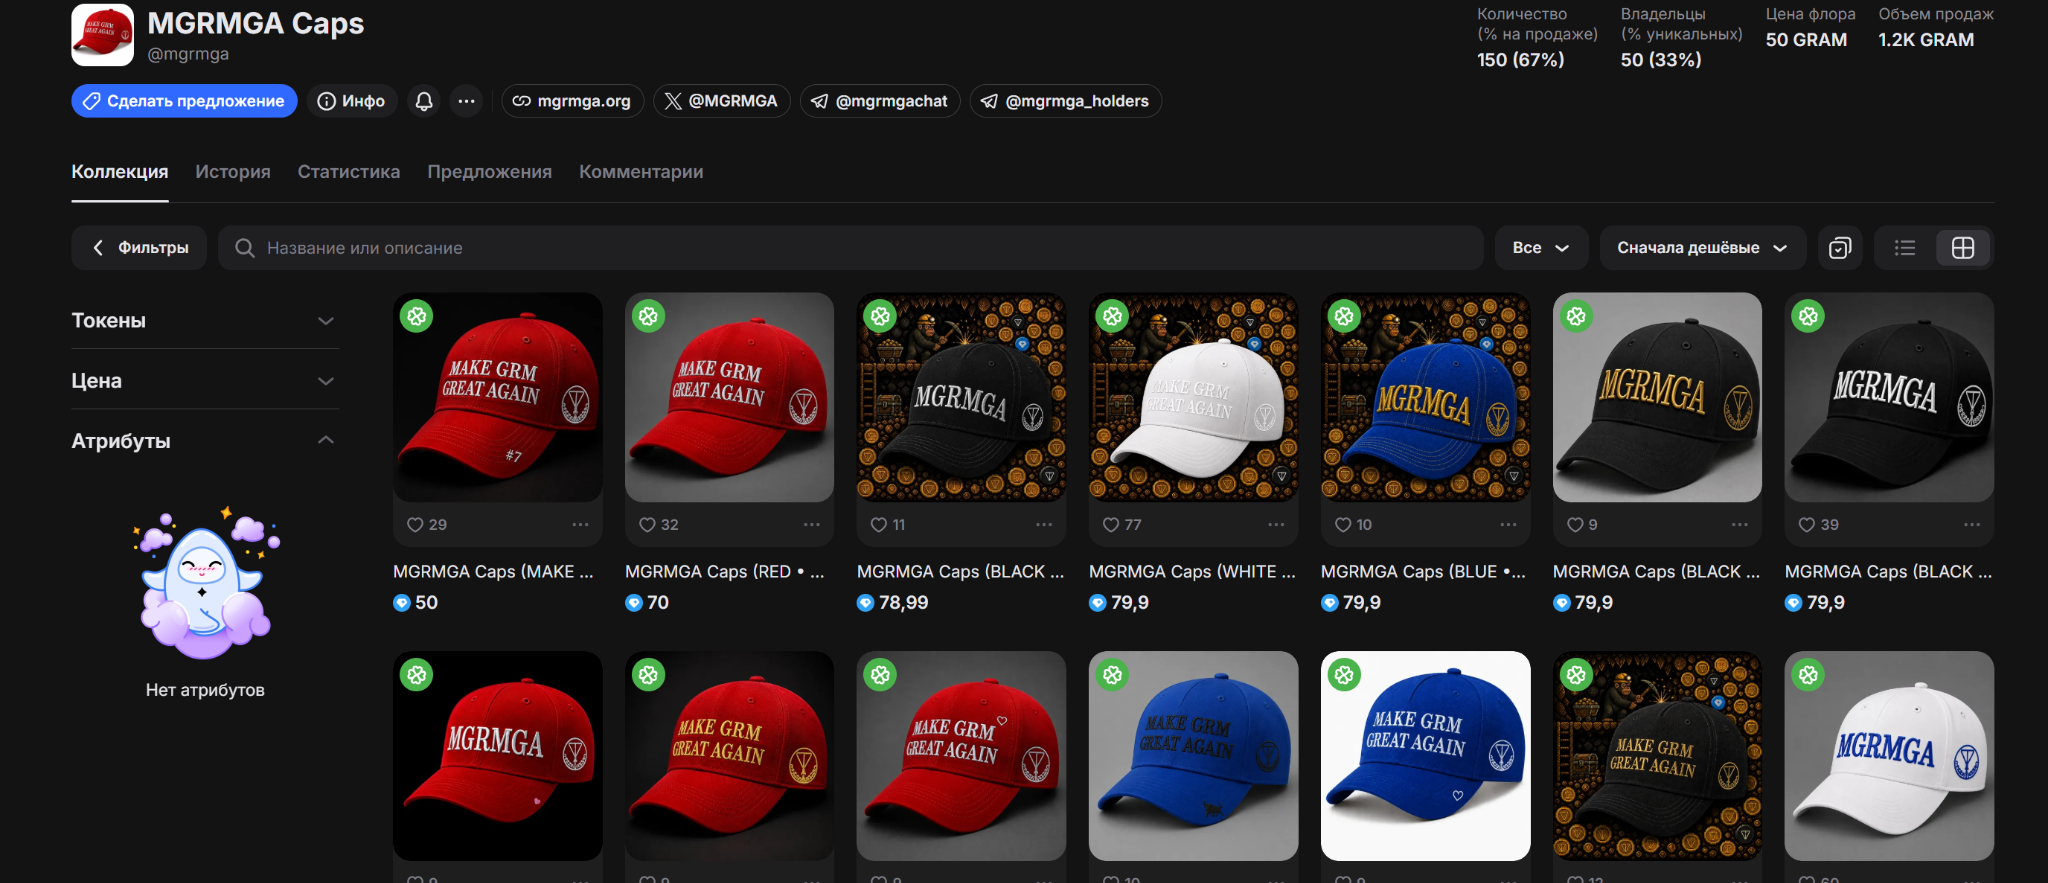The image size is (2048, 883).
Task: Click the heart icon on the 29-likes card
Action: coord(415,525)
